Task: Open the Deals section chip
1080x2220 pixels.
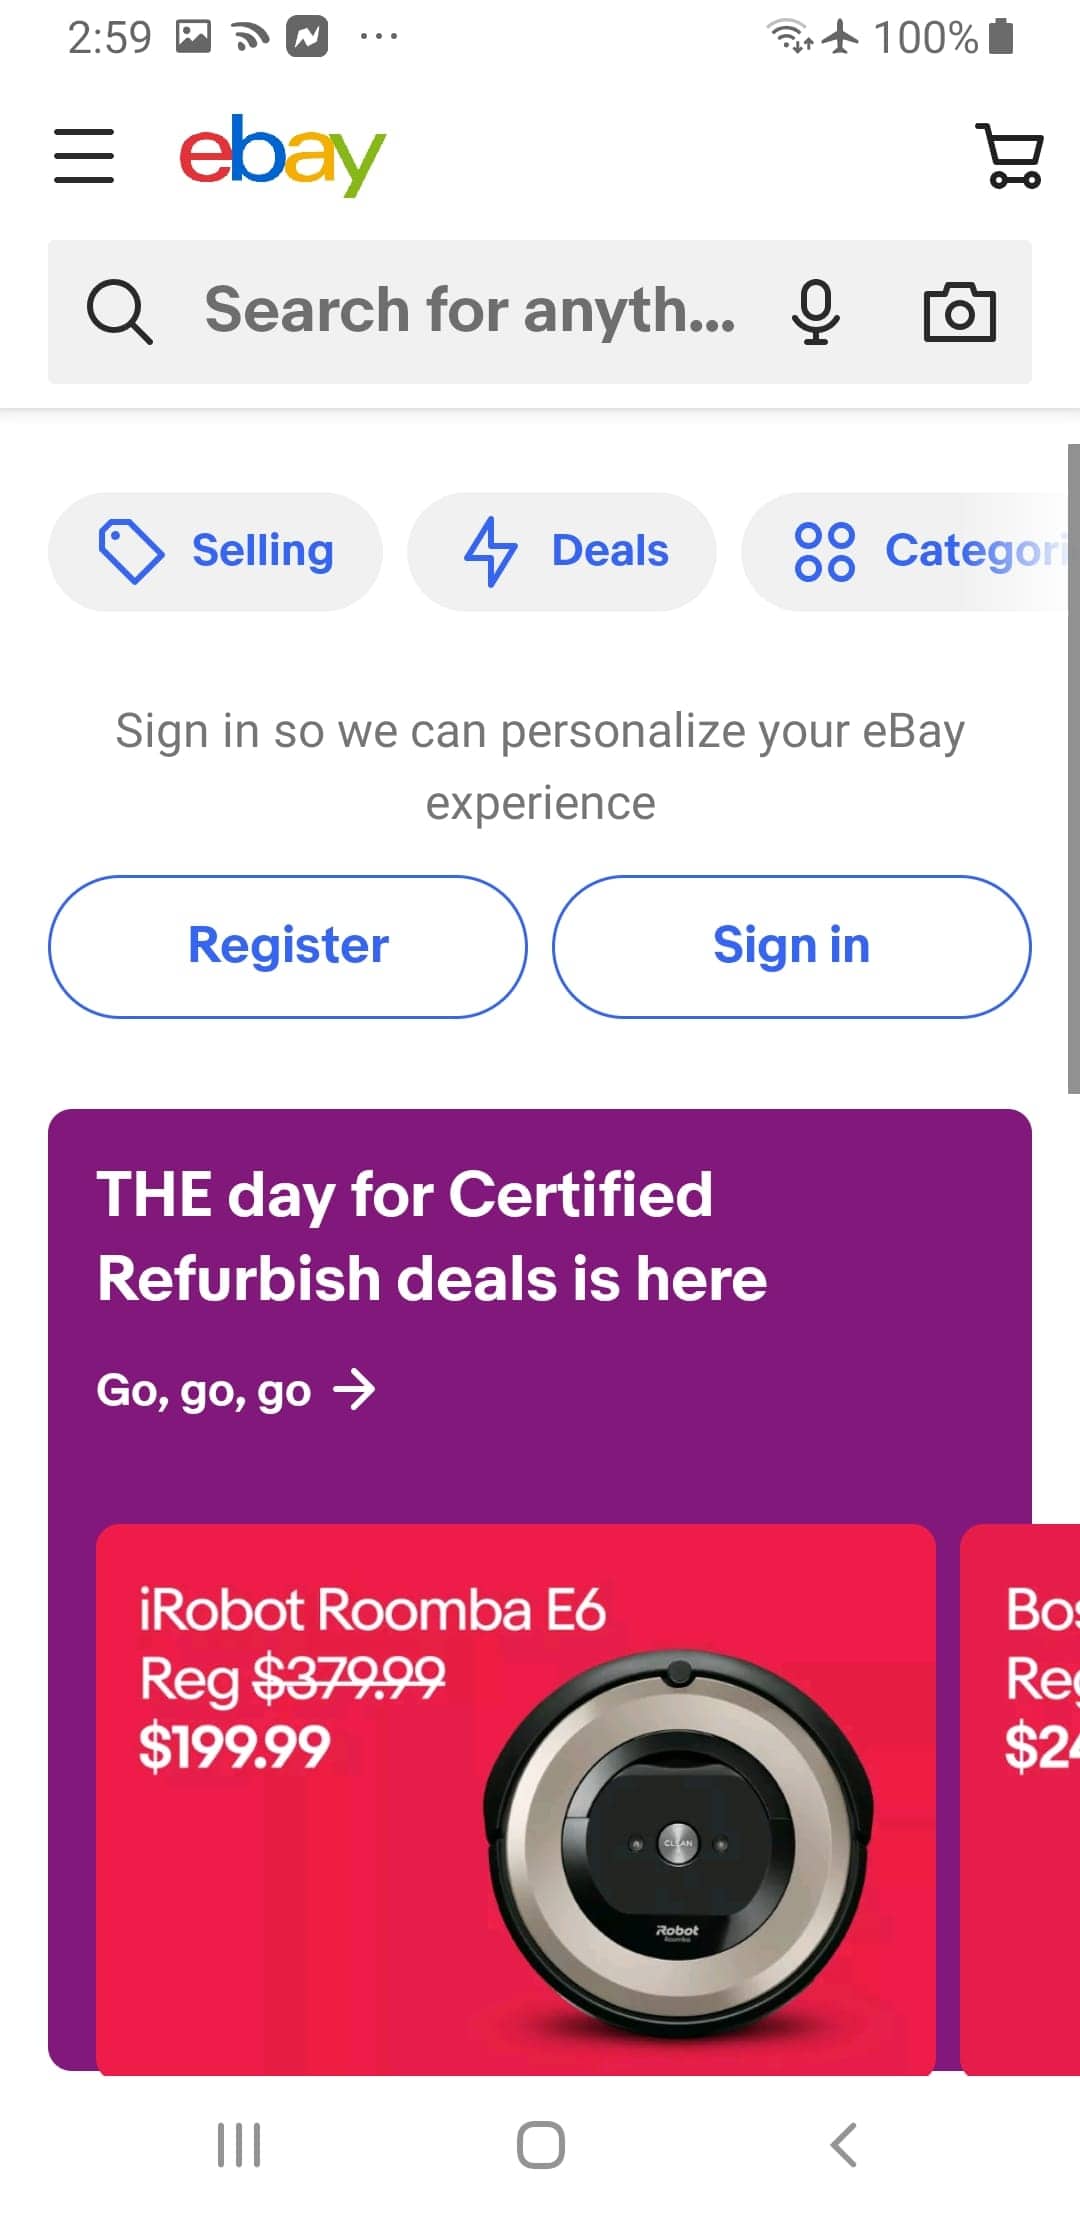Action: [562, 551]
